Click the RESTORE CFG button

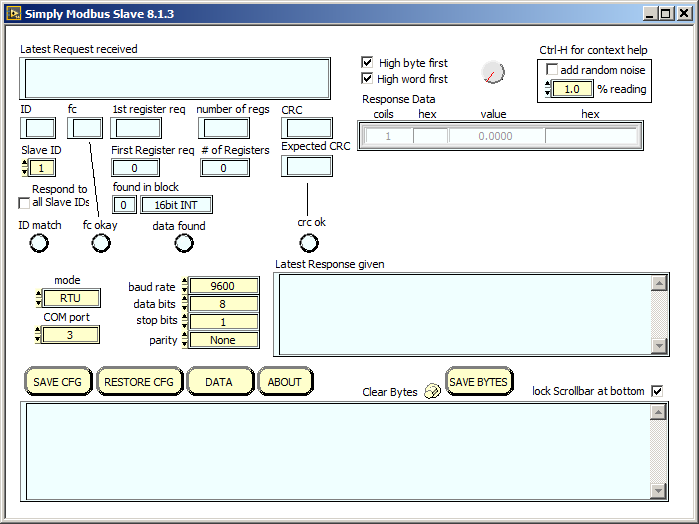pos(140,382)
